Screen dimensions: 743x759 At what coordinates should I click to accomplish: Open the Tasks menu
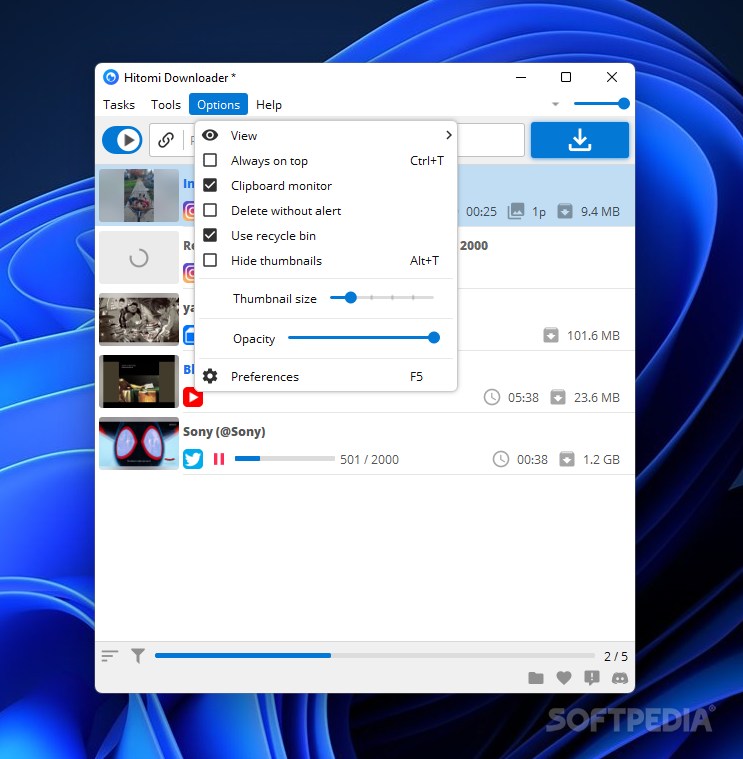[x=119, y=105]
